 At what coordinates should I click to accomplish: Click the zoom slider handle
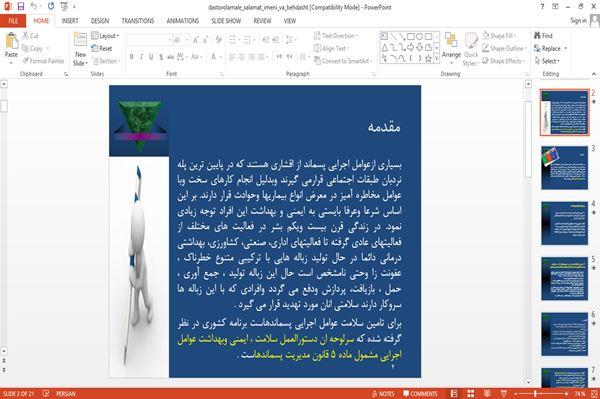coord(535,394)
